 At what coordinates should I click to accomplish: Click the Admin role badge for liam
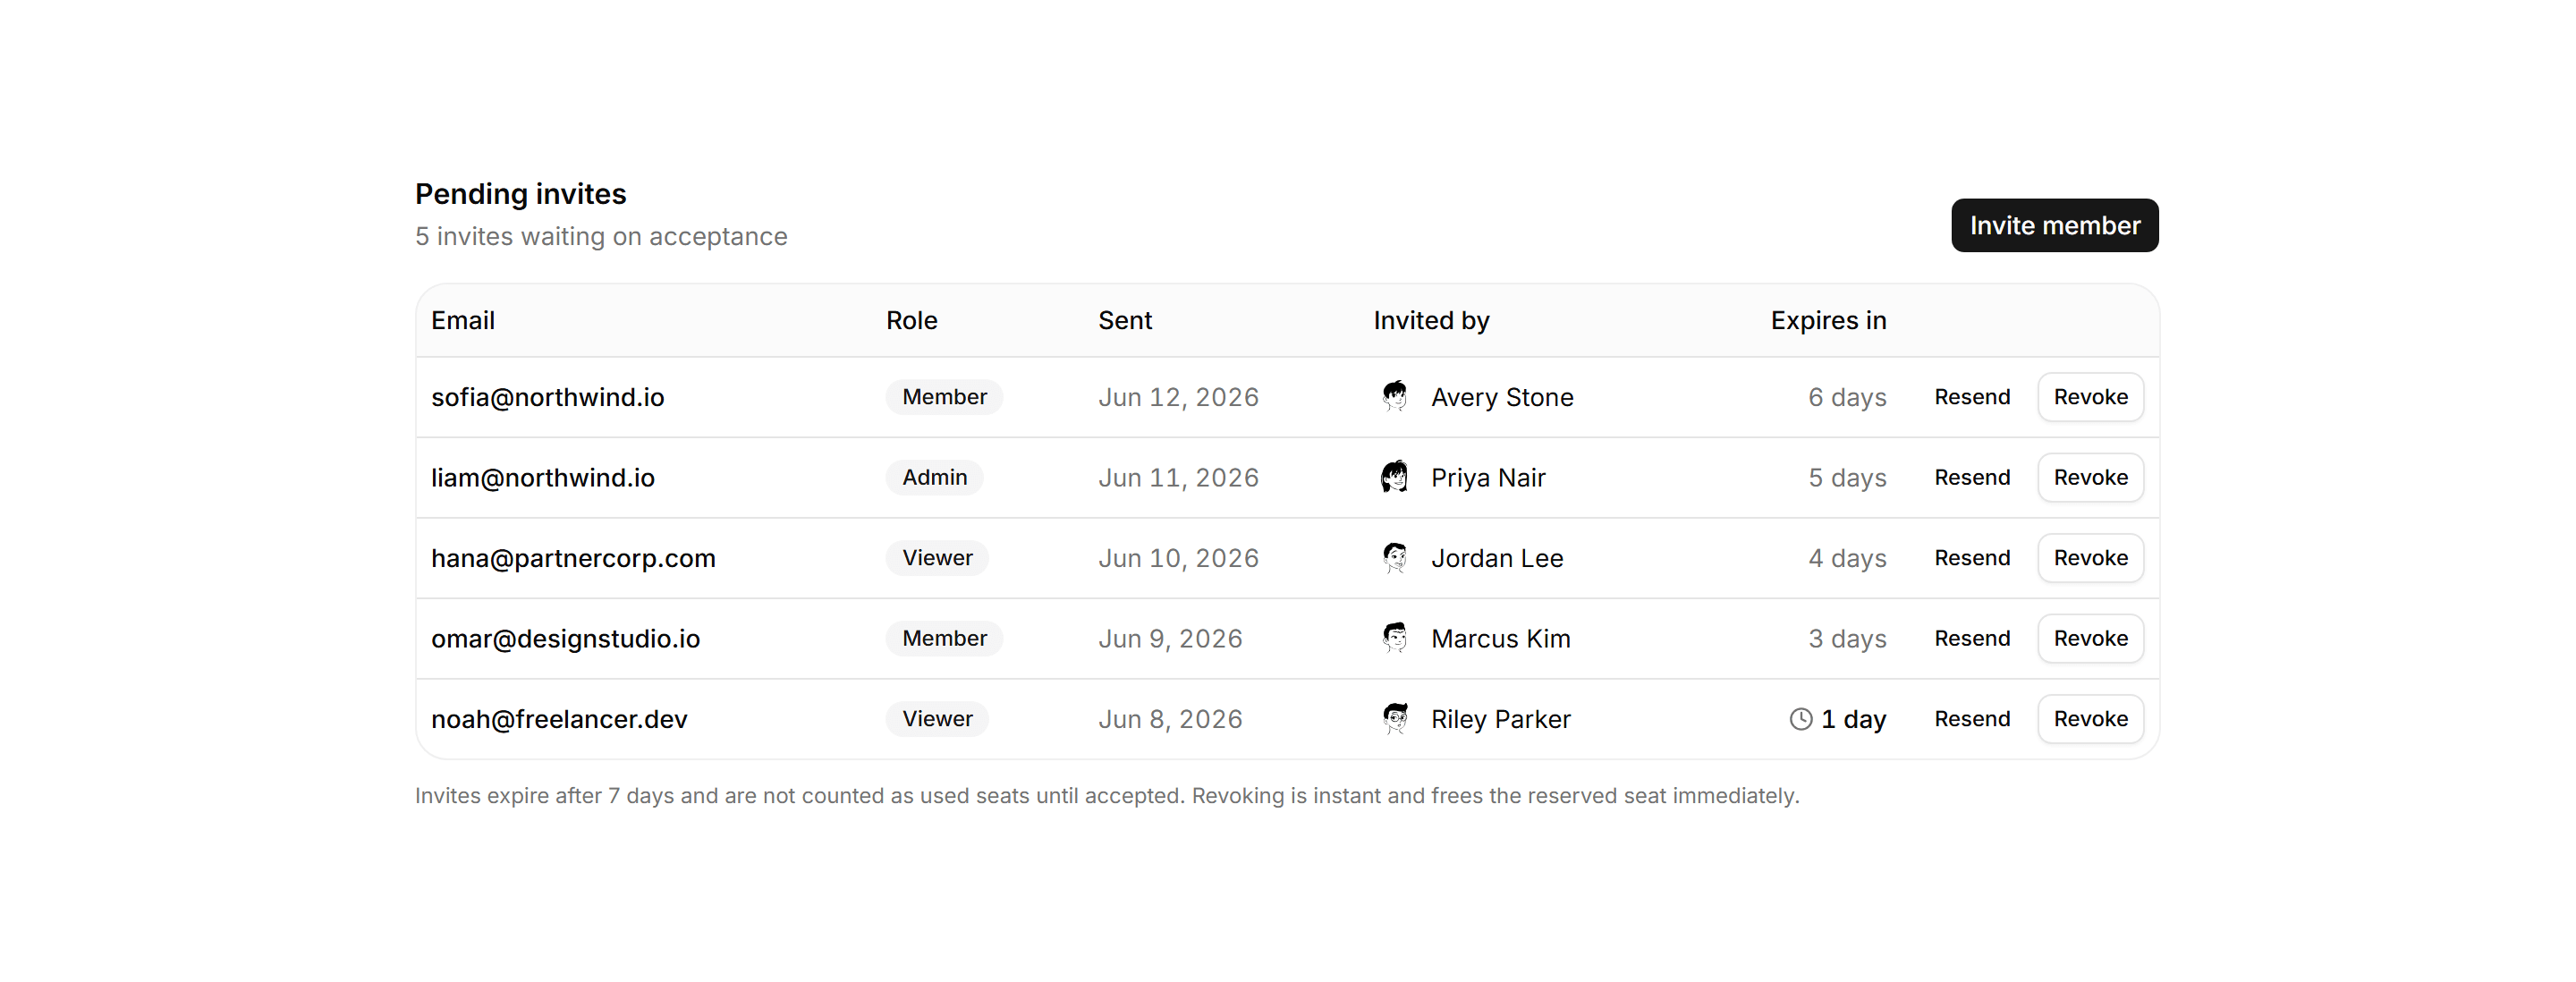(934, 477)
